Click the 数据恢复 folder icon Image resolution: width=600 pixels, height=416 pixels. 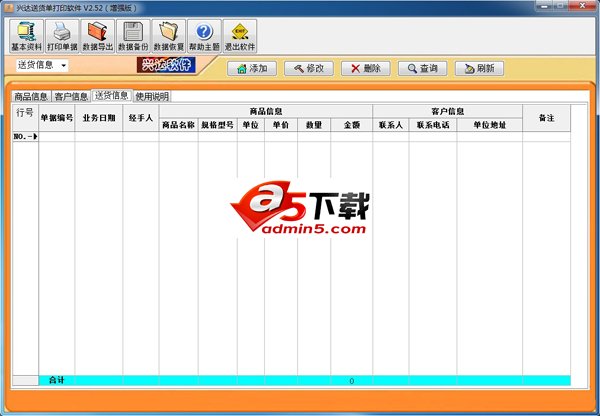click(169, 36)
